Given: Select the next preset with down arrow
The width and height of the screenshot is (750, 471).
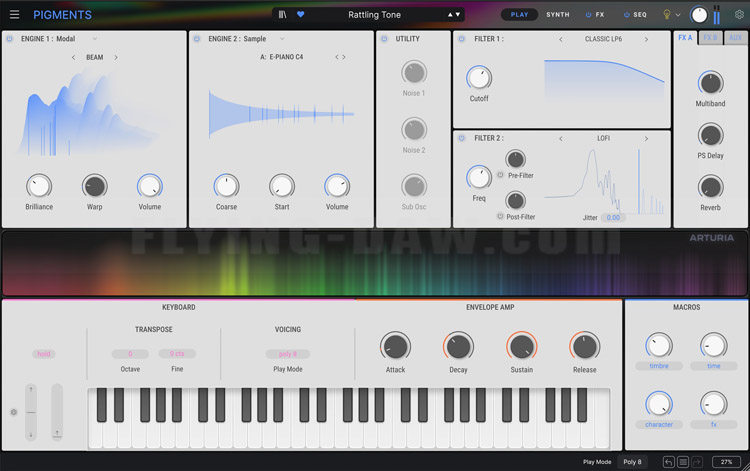Looking at the screenshot, I should tap(458, 15).
